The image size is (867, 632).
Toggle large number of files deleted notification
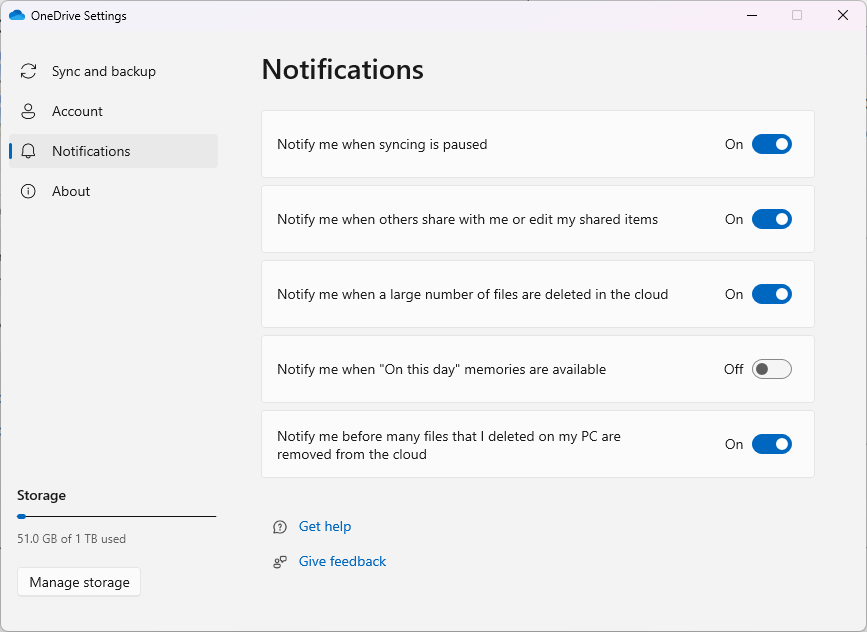772,294
